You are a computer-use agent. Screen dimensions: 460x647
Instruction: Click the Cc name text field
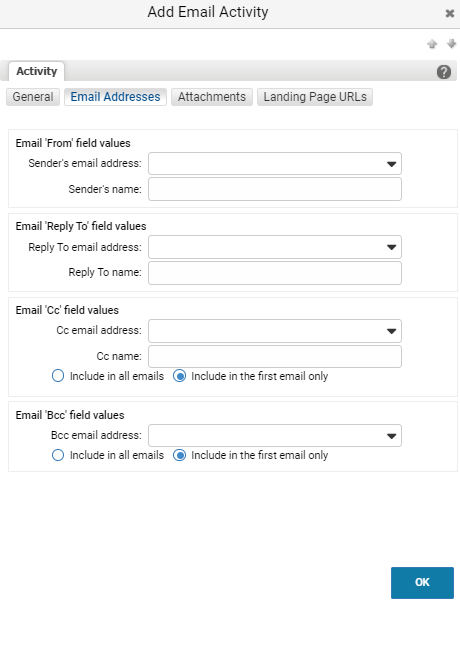click(x=275, y=357)
